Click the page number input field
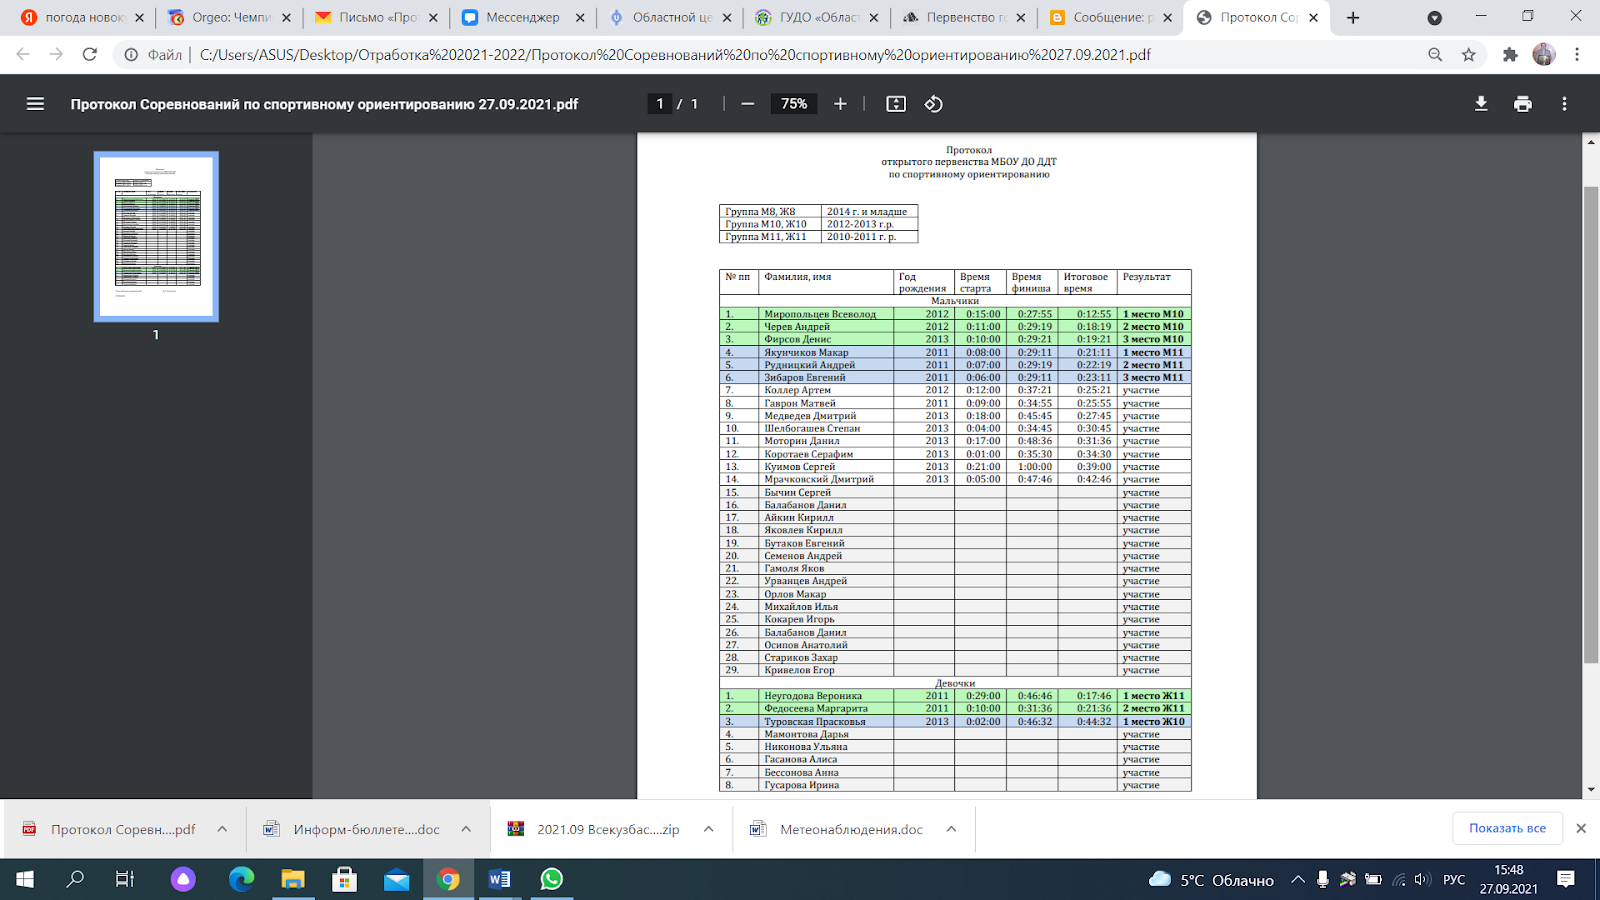The width and height of the screenshot is (1600, 900). coord(660,104)
